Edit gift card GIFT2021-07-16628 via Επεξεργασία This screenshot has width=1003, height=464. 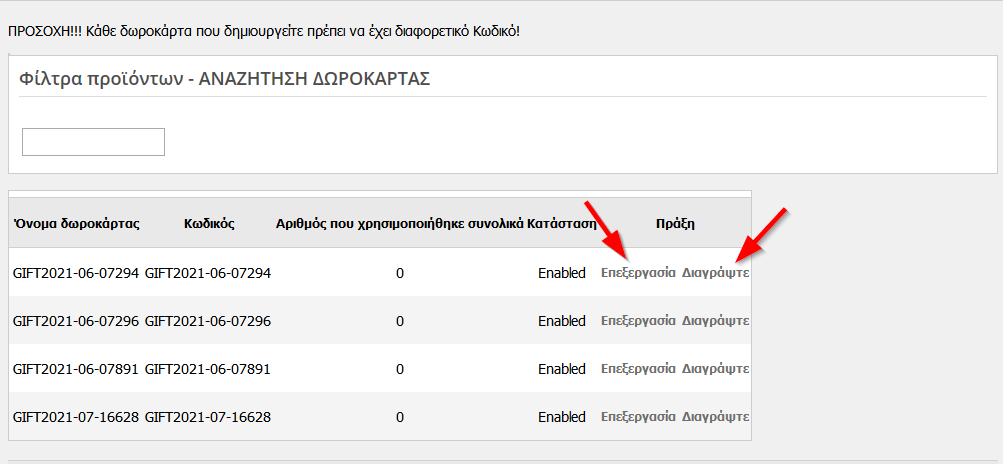638,417
